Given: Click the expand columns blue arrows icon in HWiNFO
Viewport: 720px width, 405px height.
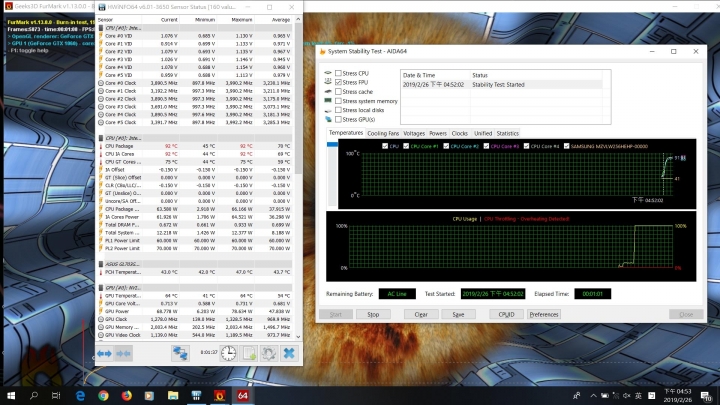Looking at the screenshot, I should click(x=104, y=354).
